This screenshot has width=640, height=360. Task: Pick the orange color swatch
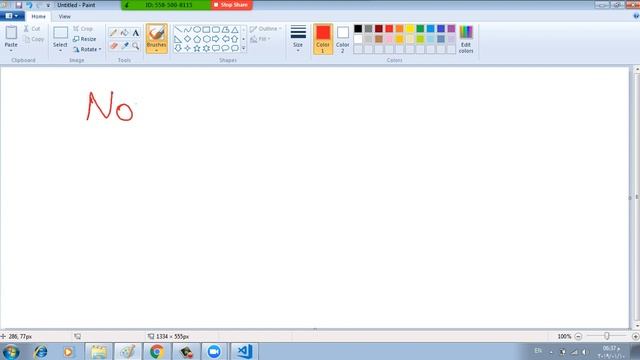pyautogui.click(x=400, y=29)
